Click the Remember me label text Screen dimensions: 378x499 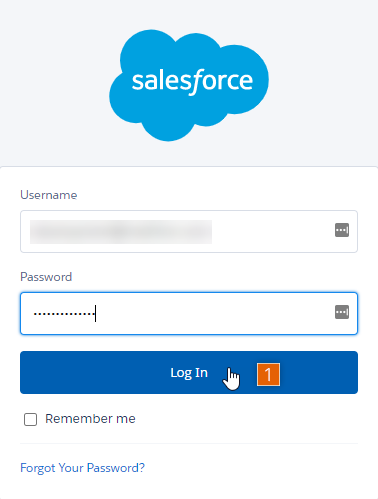click(x=90, y=419)
